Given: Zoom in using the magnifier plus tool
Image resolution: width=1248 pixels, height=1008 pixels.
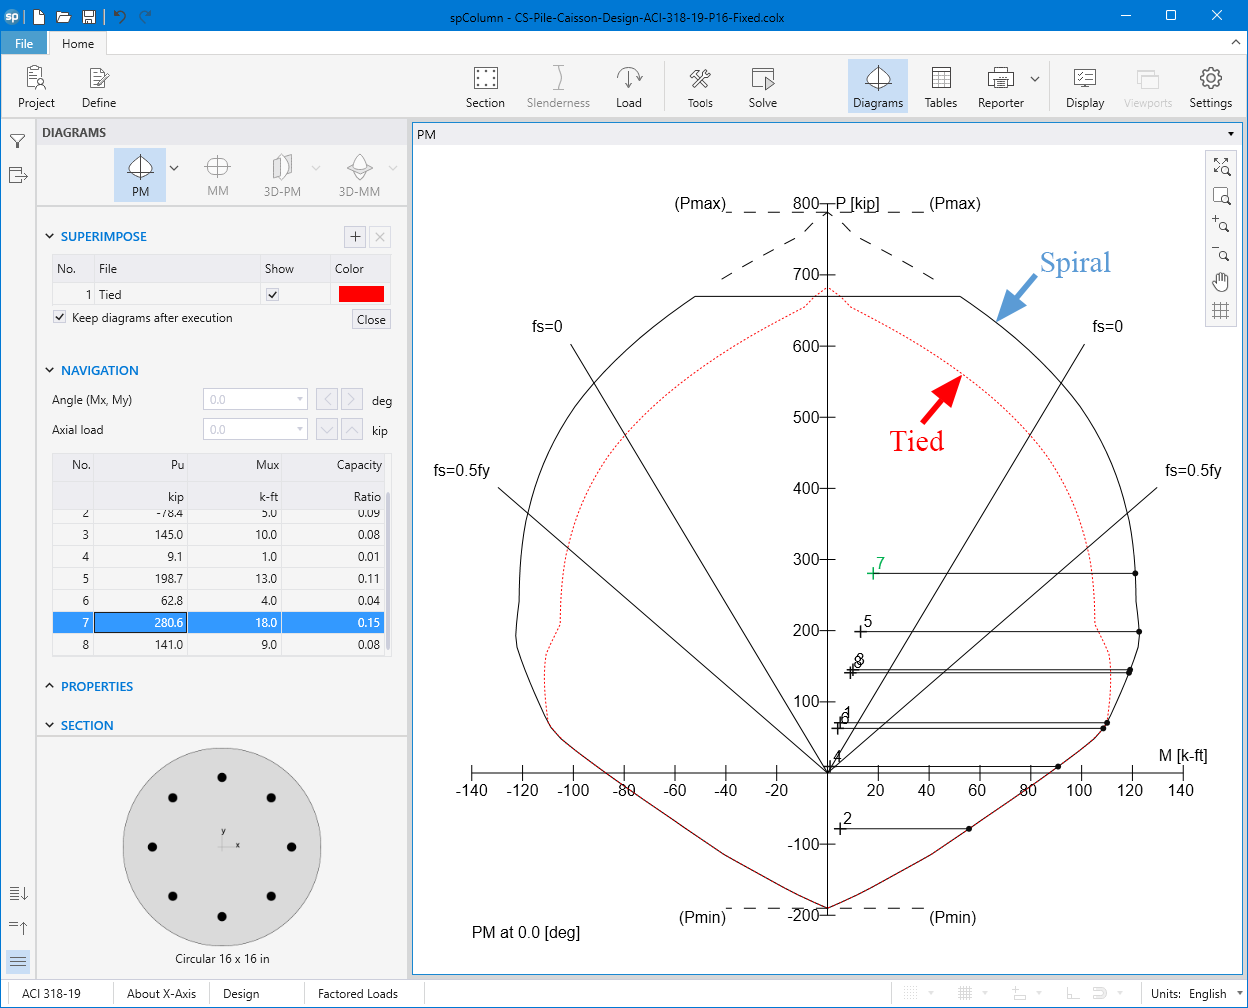Looking at the screenshot, I should (x=1221, y=225).
